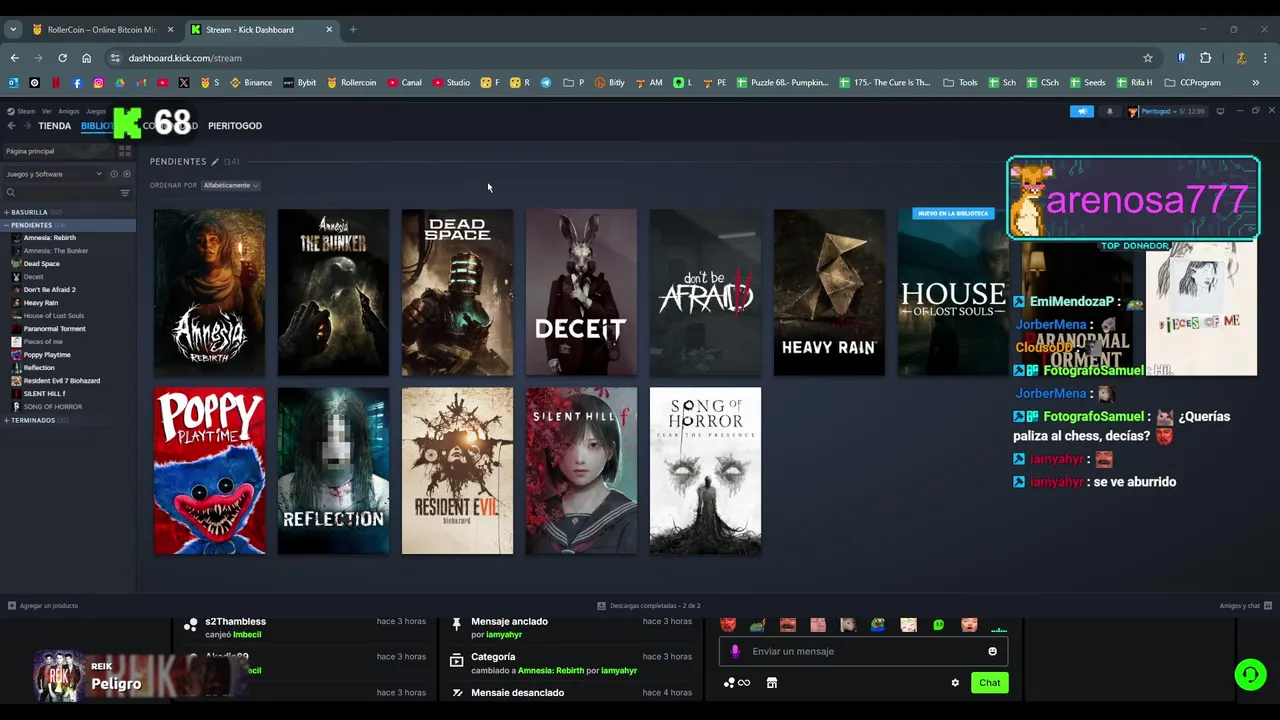Open the chat settings gear icon
The height and width of the screenshot is (720, 1280).
tap(955, 683)
